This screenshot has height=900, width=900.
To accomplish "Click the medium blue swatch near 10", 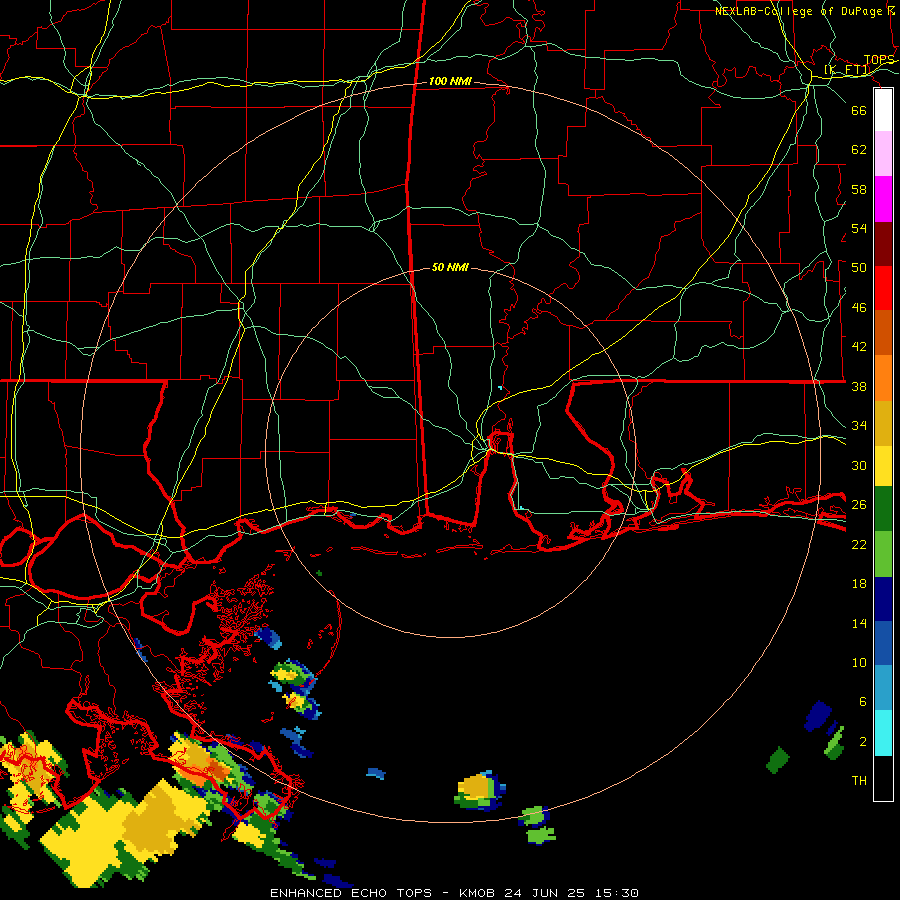I will [x=883, y=643].
